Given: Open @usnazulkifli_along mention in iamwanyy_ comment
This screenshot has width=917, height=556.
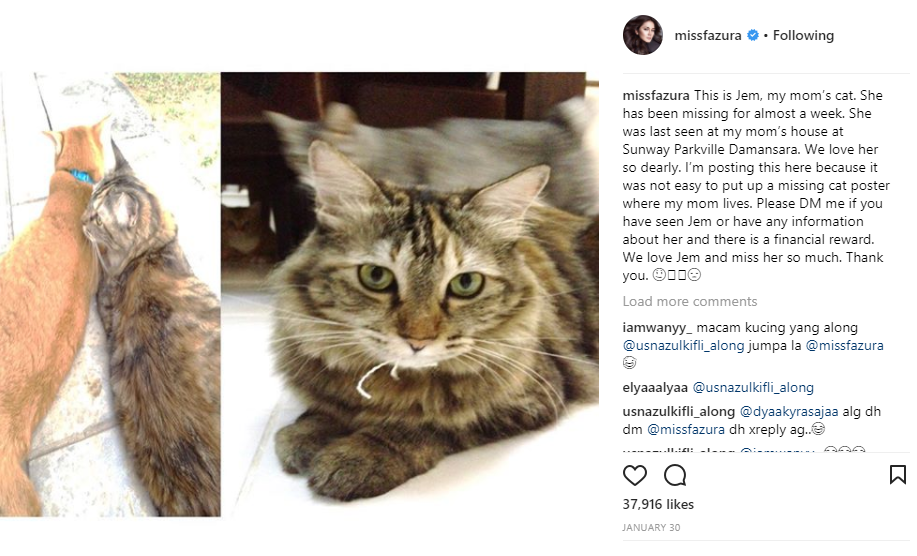Looking at the screenshot, I should [x=683, y=346].
